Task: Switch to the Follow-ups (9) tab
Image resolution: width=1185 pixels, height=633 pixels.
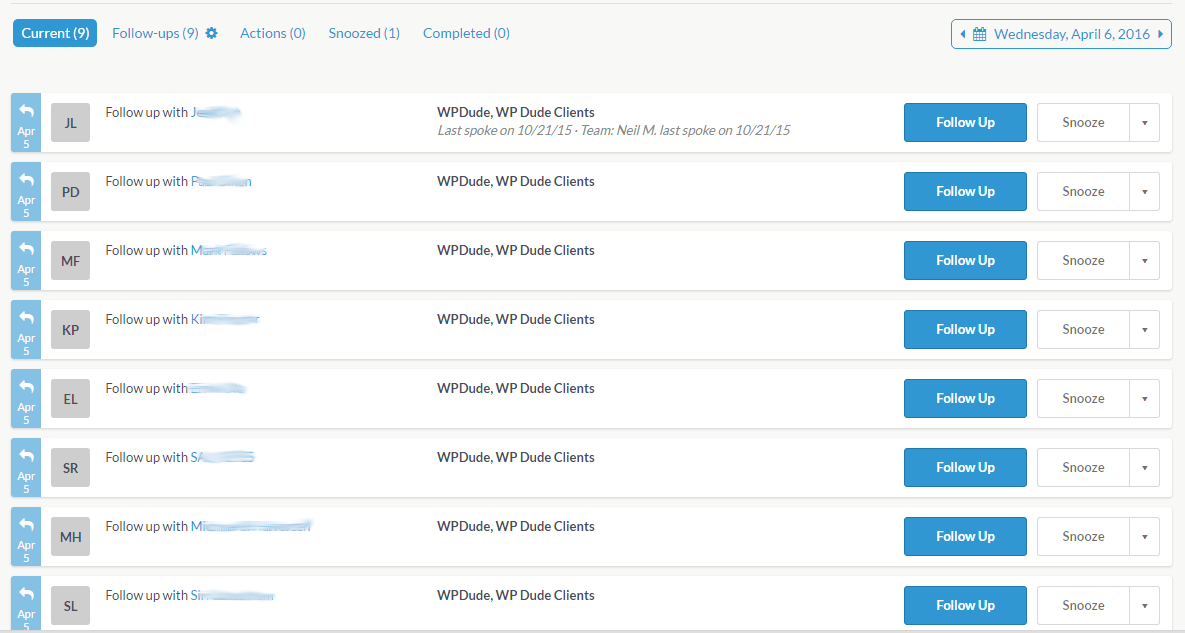Action: tap(155, 33)
